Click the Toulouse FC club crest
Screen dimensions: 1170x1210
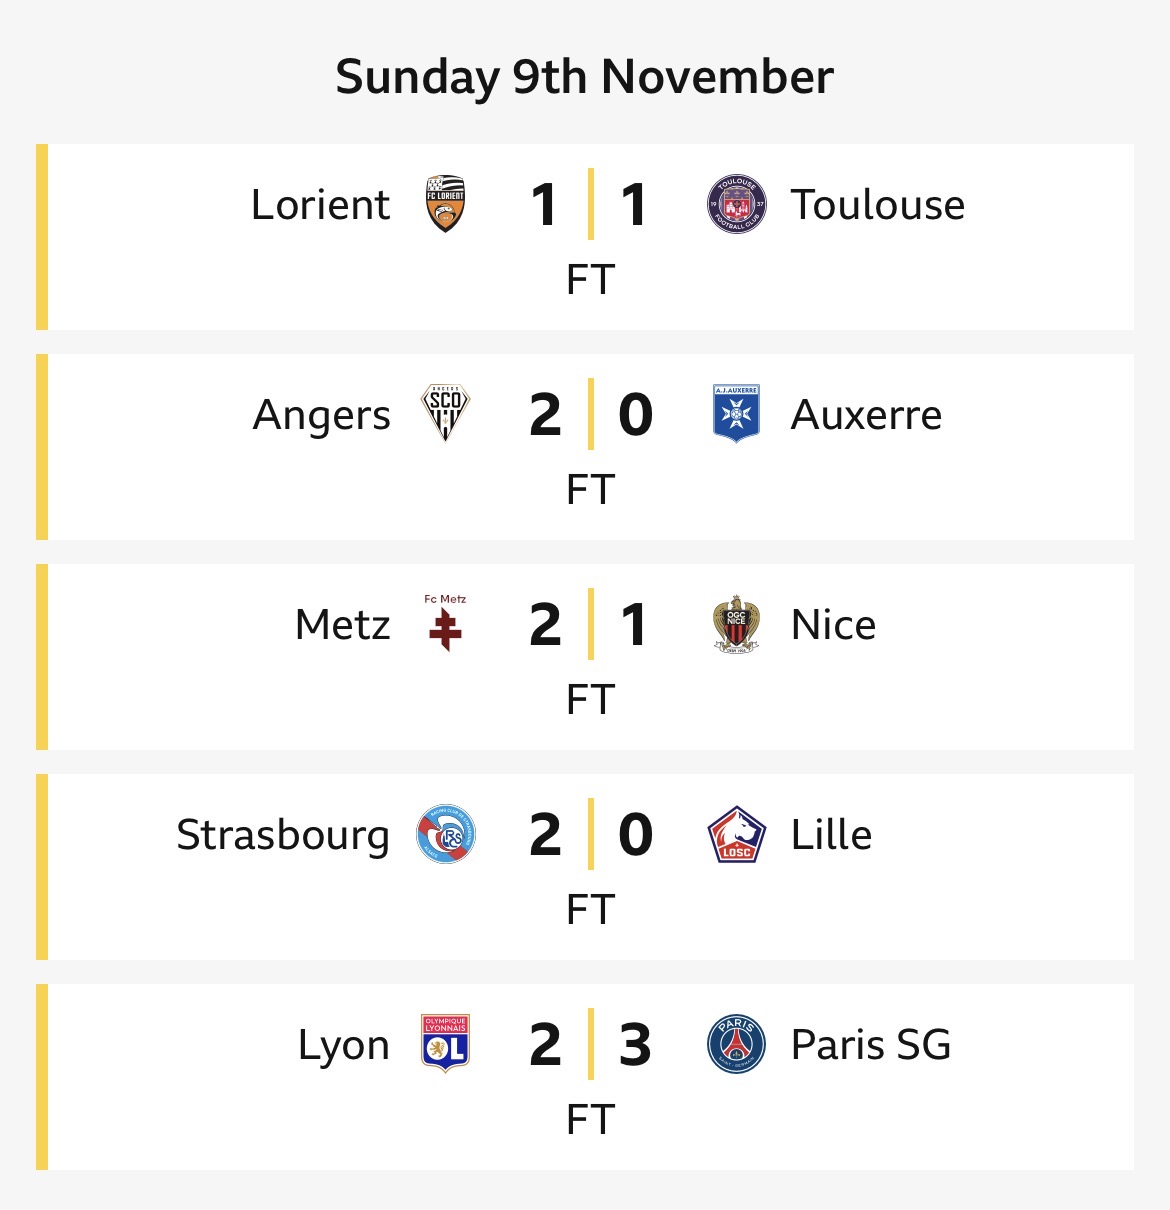(x=736, y=204)
